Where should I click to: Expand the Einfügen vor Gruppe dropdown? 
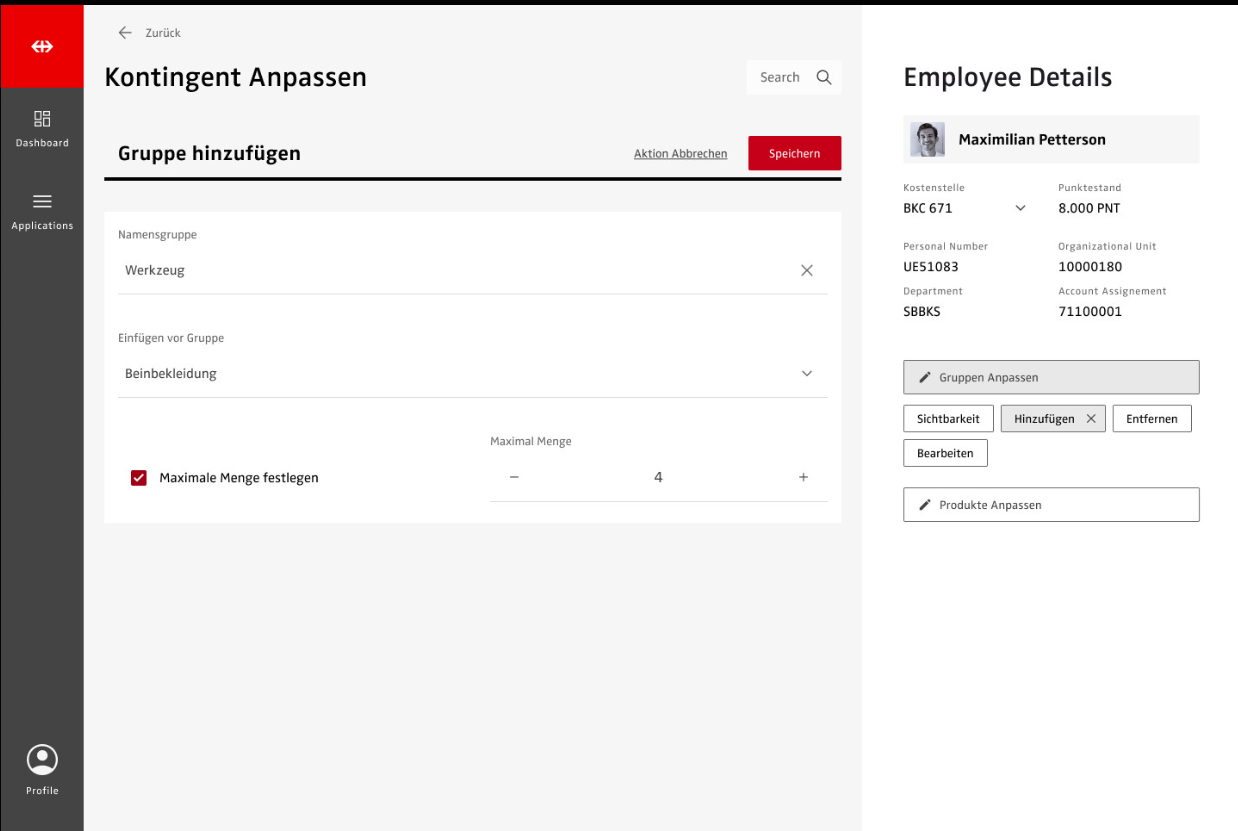click(x=807, y=374)
